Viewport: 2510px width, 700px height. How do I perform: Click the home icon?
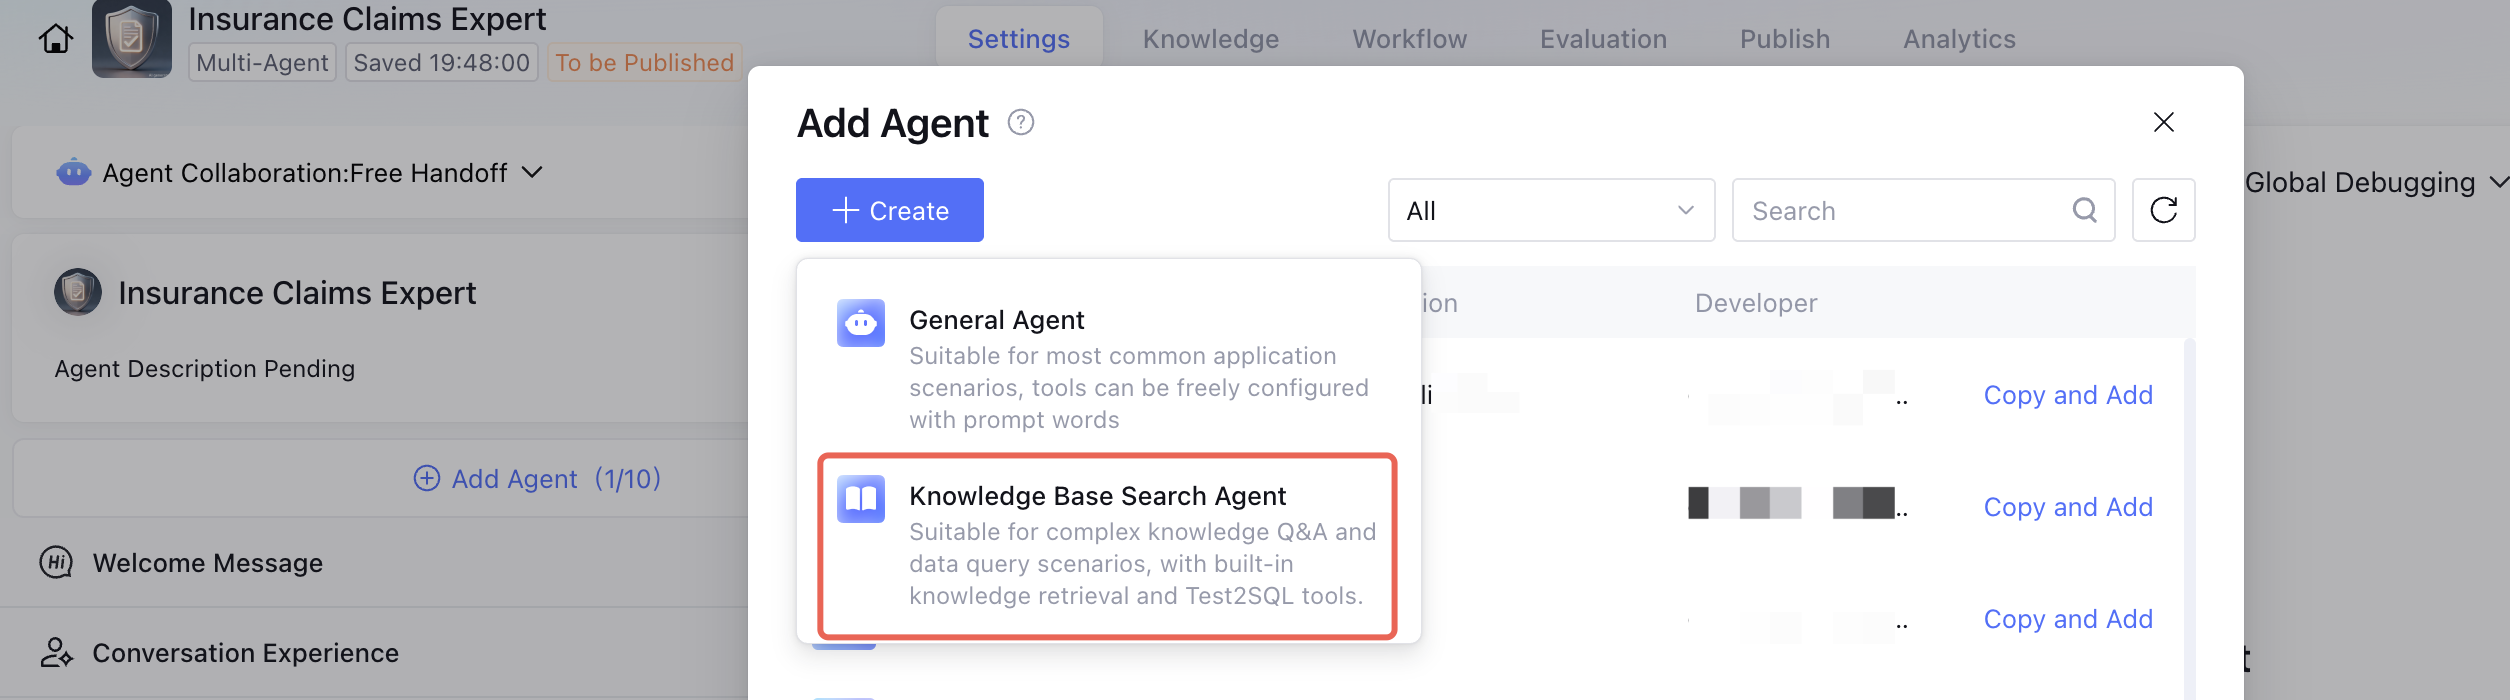[x=56, y=39]
